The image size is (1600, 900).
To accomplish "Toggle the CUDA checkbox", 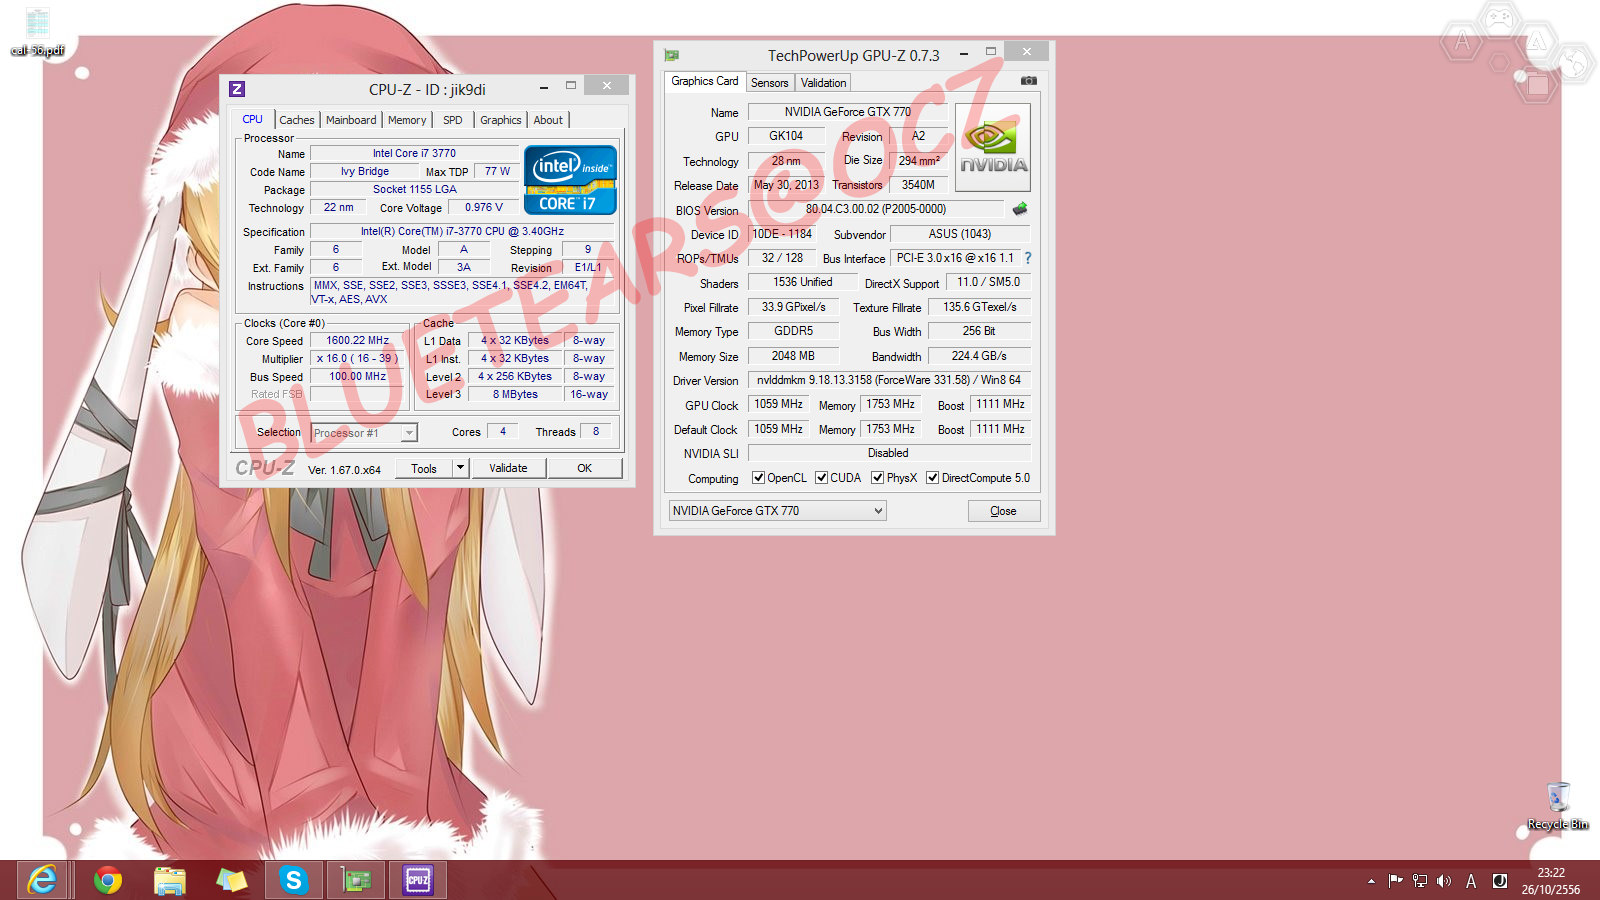I will click(x=821, y=478).
